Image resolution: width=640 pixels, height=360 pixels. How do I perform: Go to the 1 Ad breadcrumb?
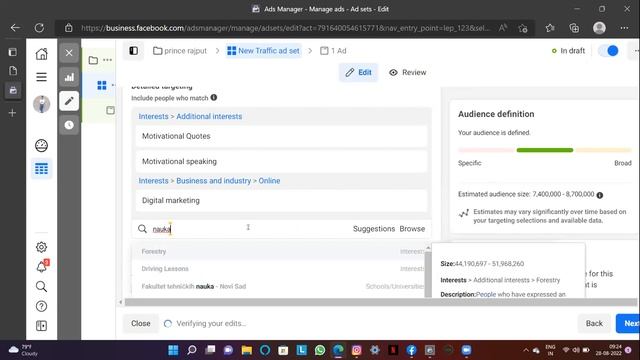[333, 51]
